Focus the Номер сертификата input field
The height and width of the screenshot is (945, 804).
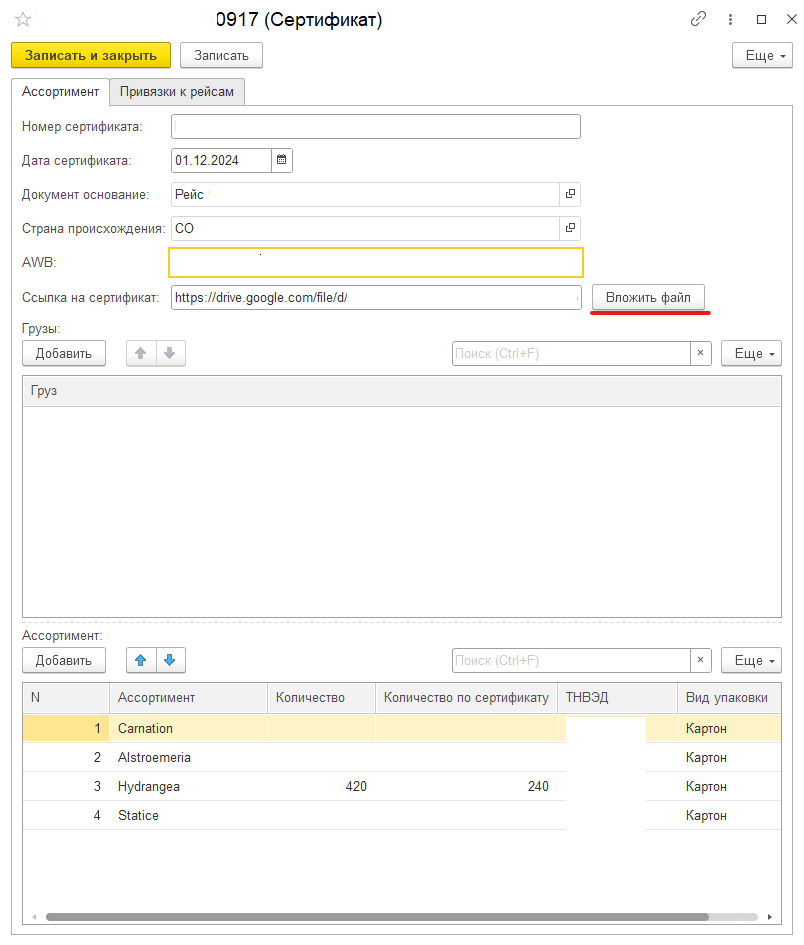pyautogui.click(x=376, y=126)
